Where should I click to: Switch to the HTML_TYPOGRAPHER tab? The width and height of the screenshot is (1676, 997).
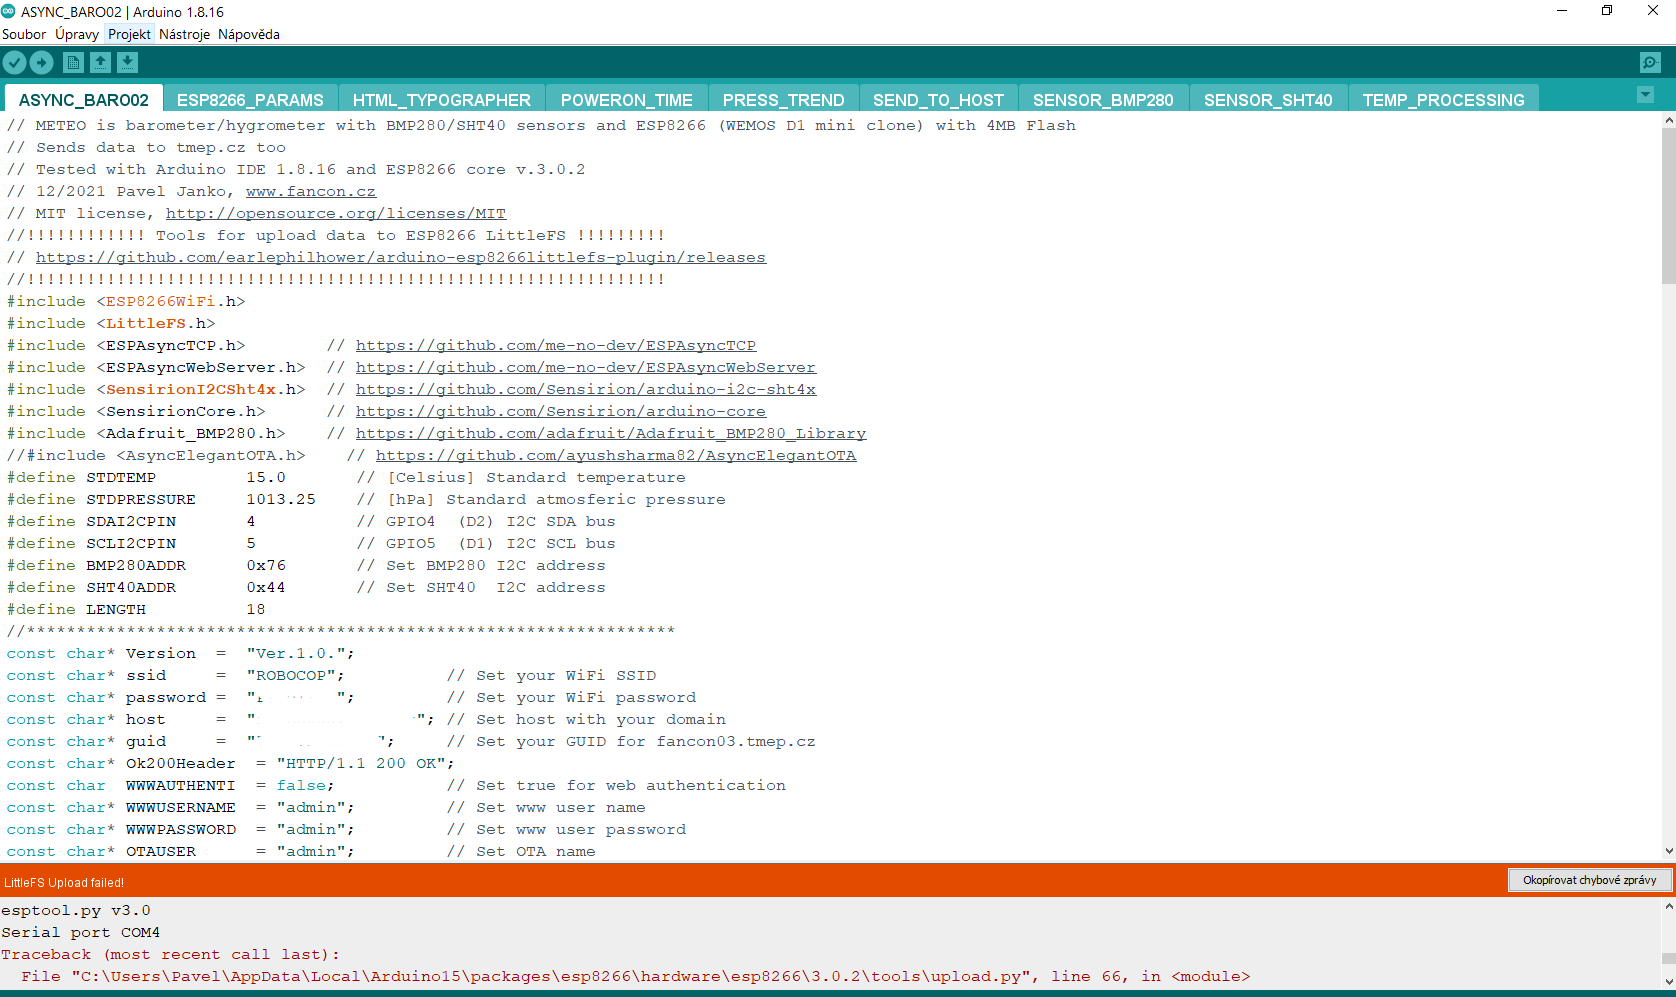(x=441, y=100)
